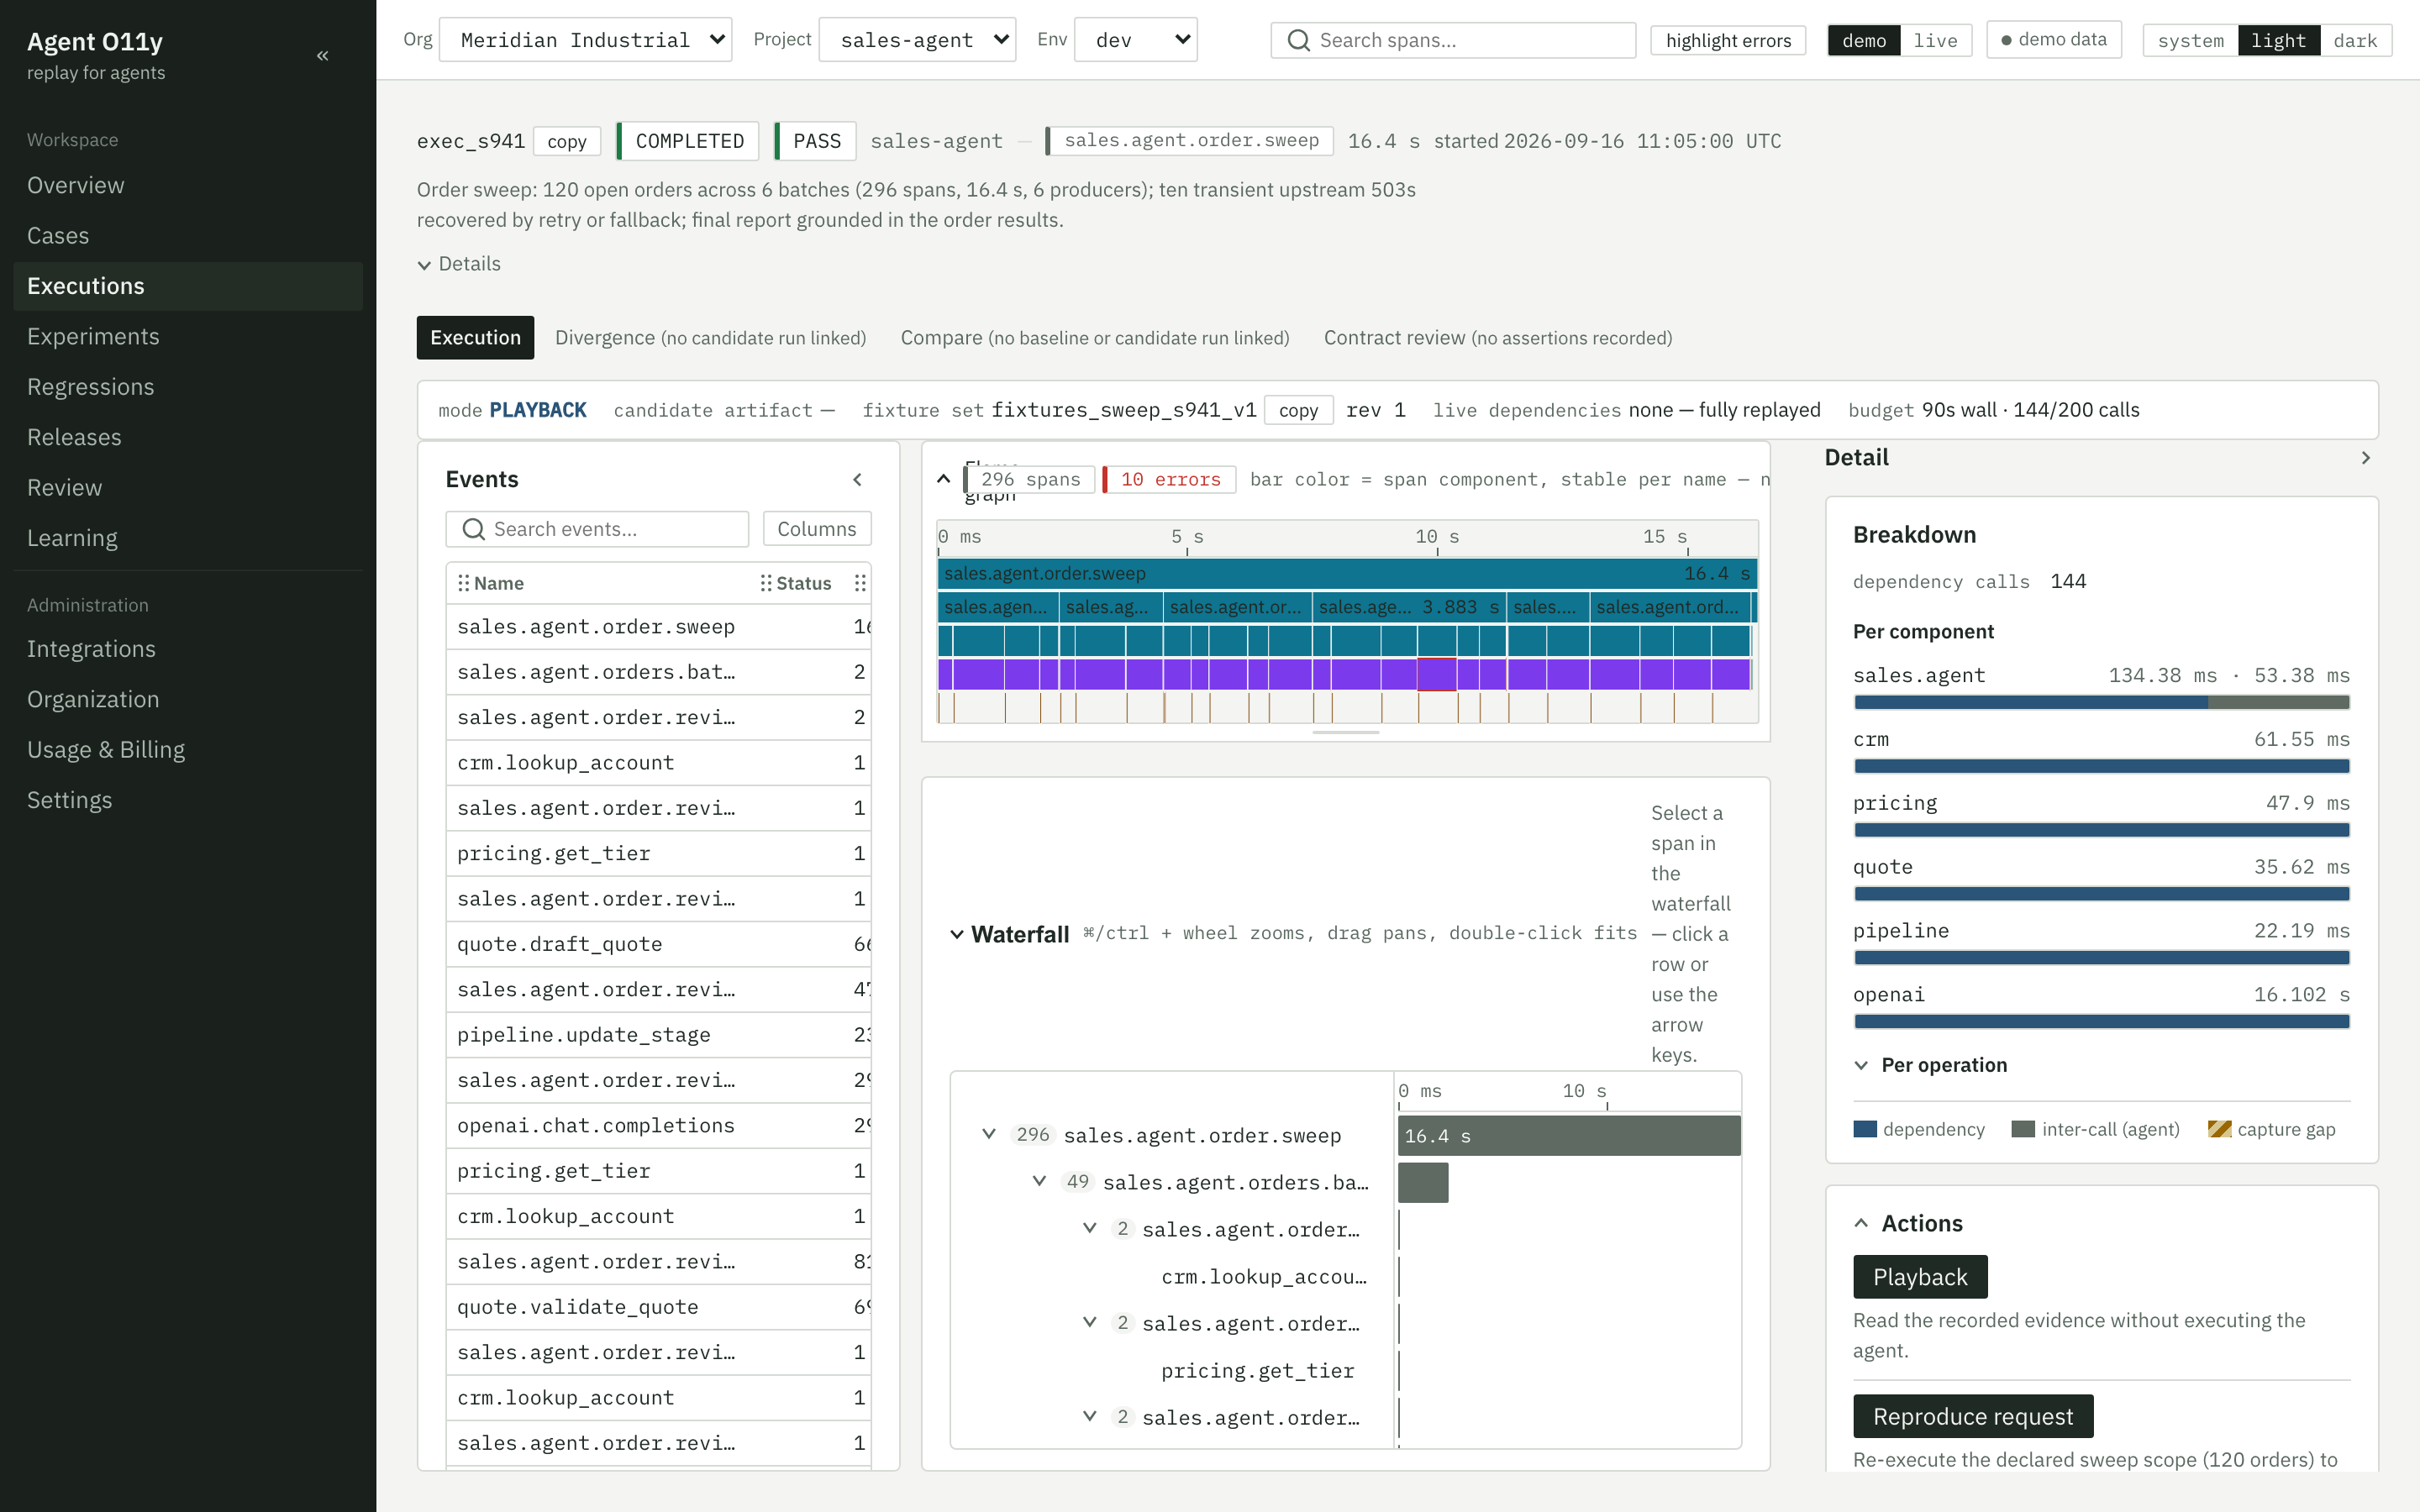Click the drag handle after Status column
The height and width of the screenshot is (1512, 2420).
point(860,583)
